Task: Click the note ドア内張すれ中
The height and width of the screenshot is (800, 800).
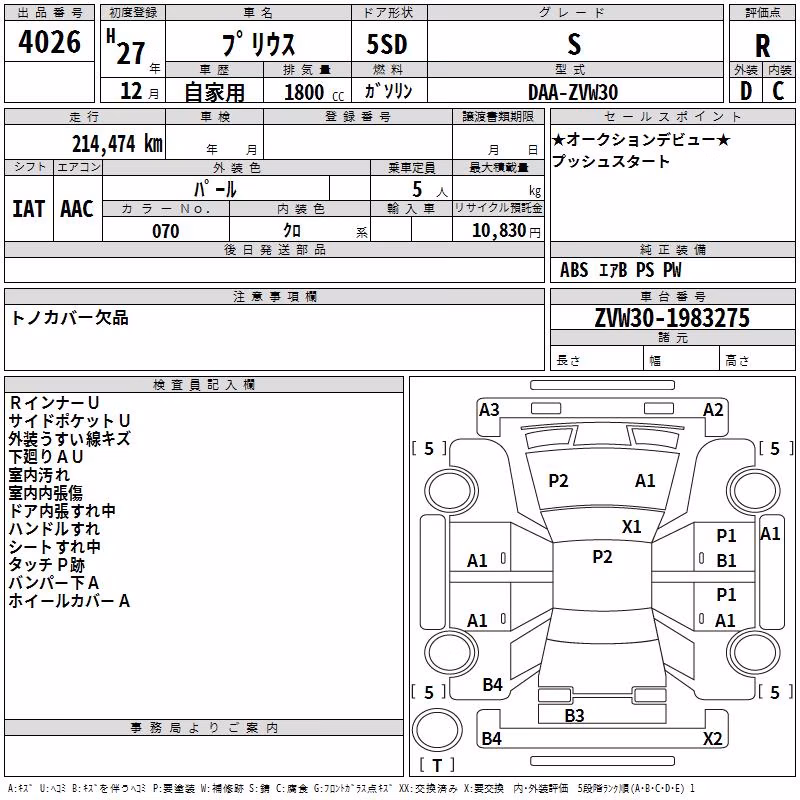Action: pos(62,511)
